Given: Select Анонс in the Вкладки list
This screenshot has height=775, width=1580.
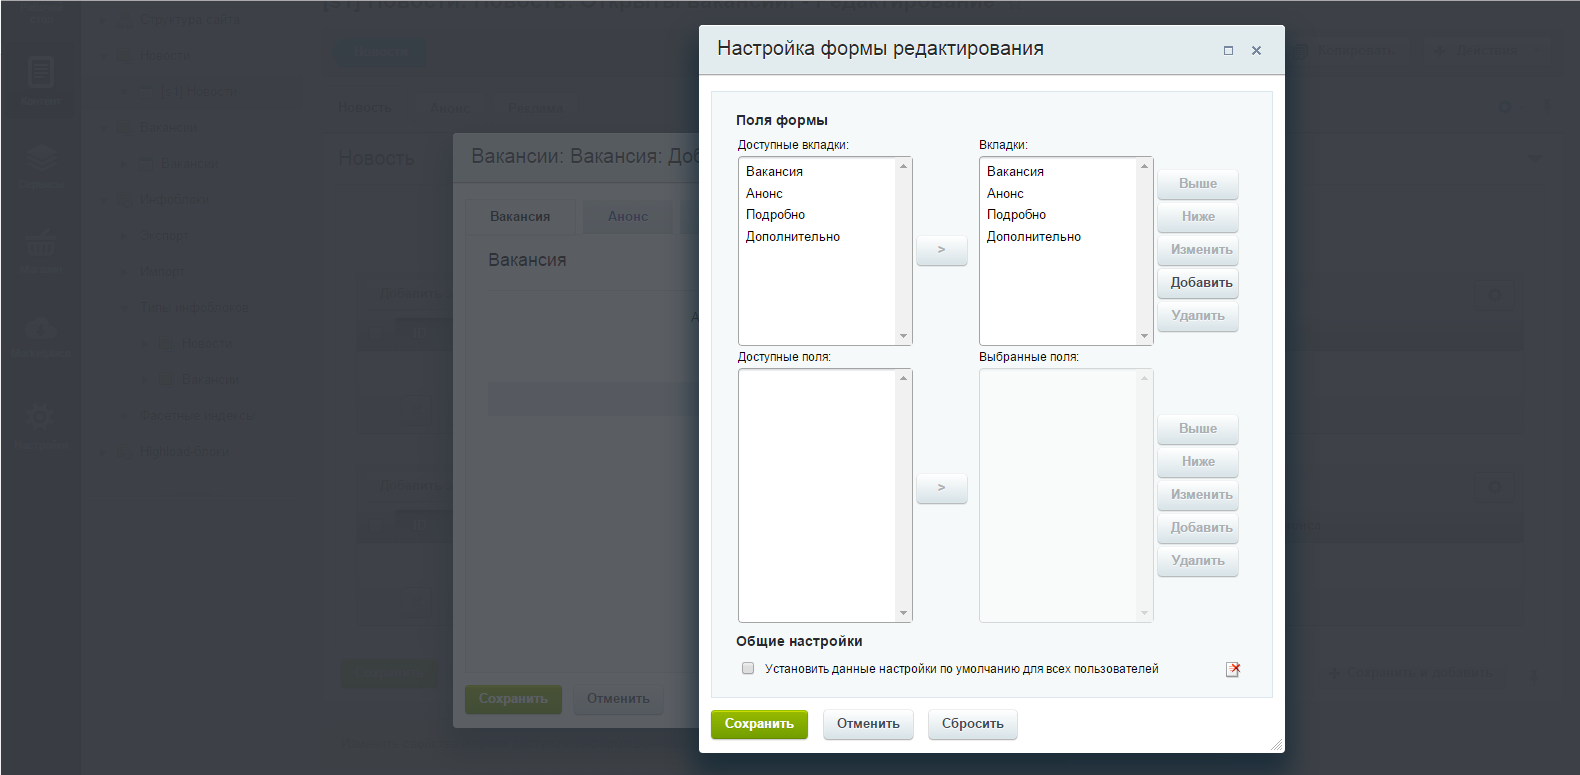Looking at the screenshot, I should tap(1005, 194).
